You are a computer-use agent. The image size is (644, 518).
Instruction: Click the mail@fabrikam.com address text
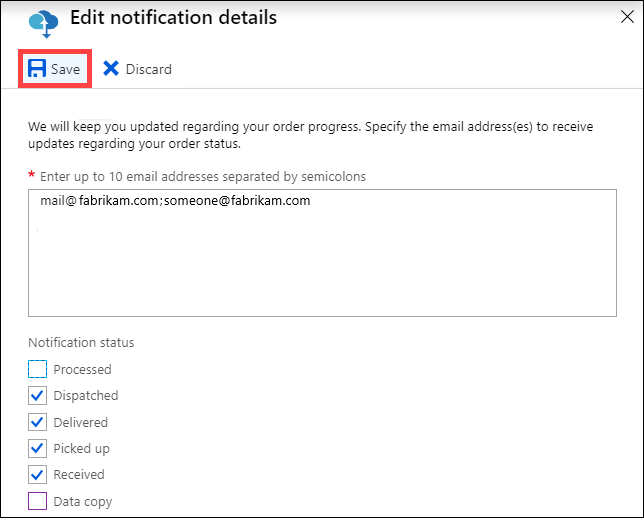pyautogui.click(x=99, y=200)
